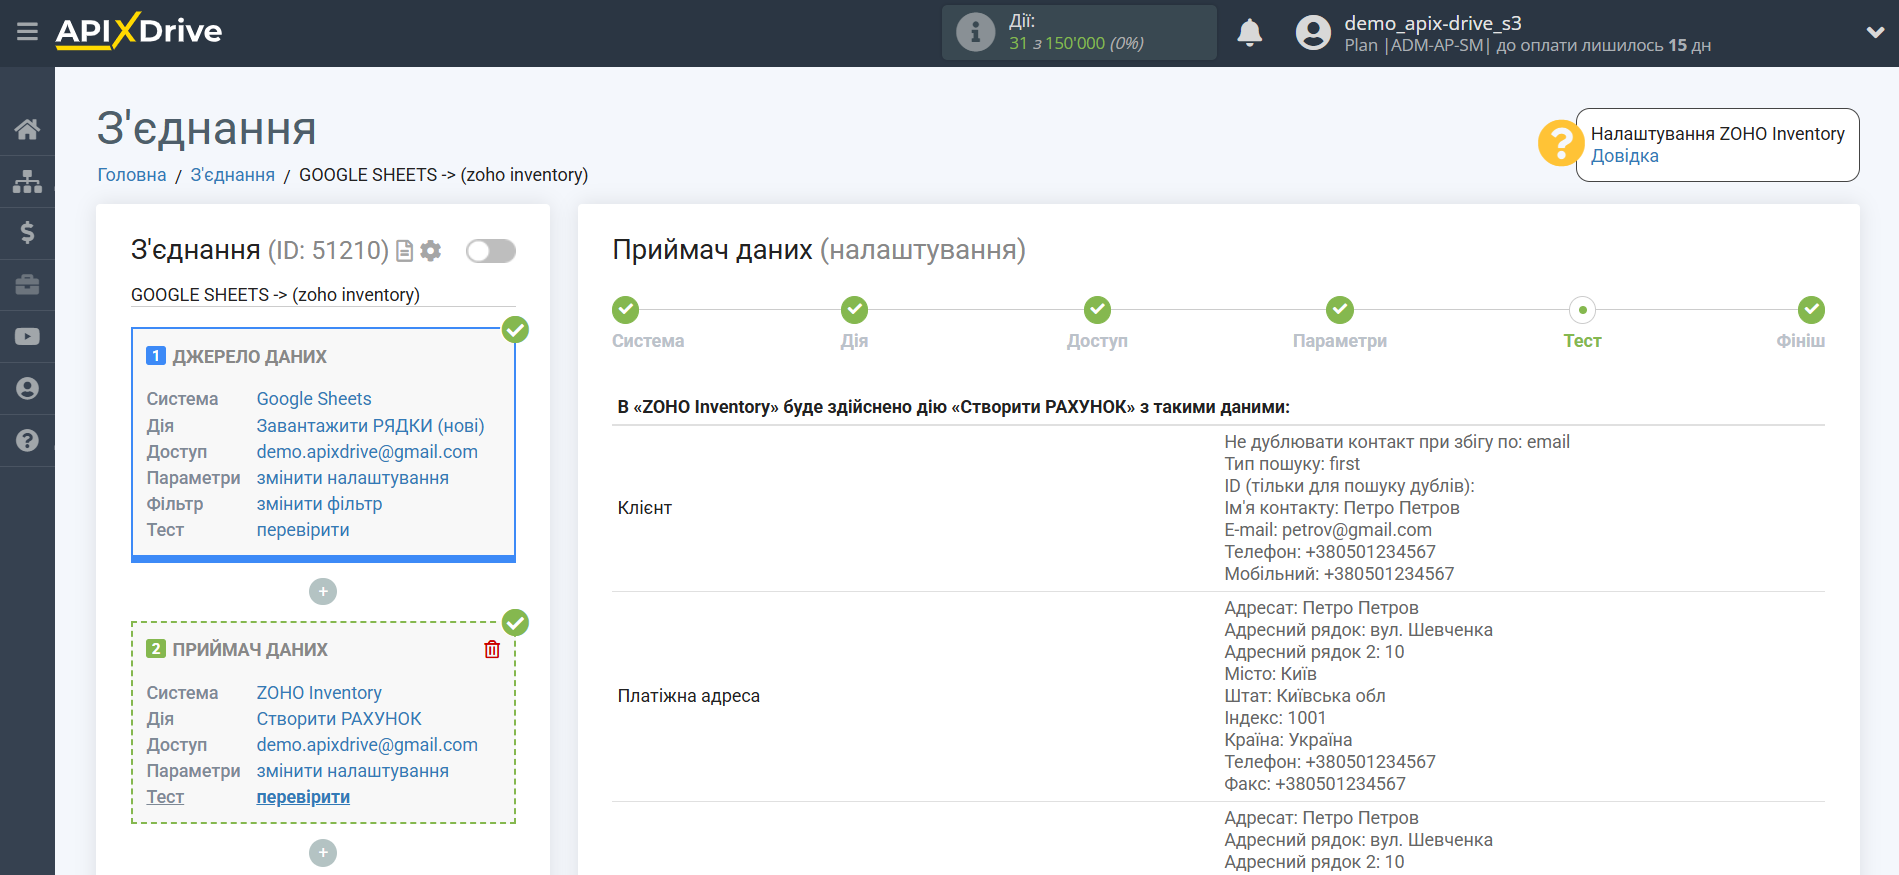1899x875 pixels.
Task: Go to З'єднання breadcrumb
Action: click(232, 175)
